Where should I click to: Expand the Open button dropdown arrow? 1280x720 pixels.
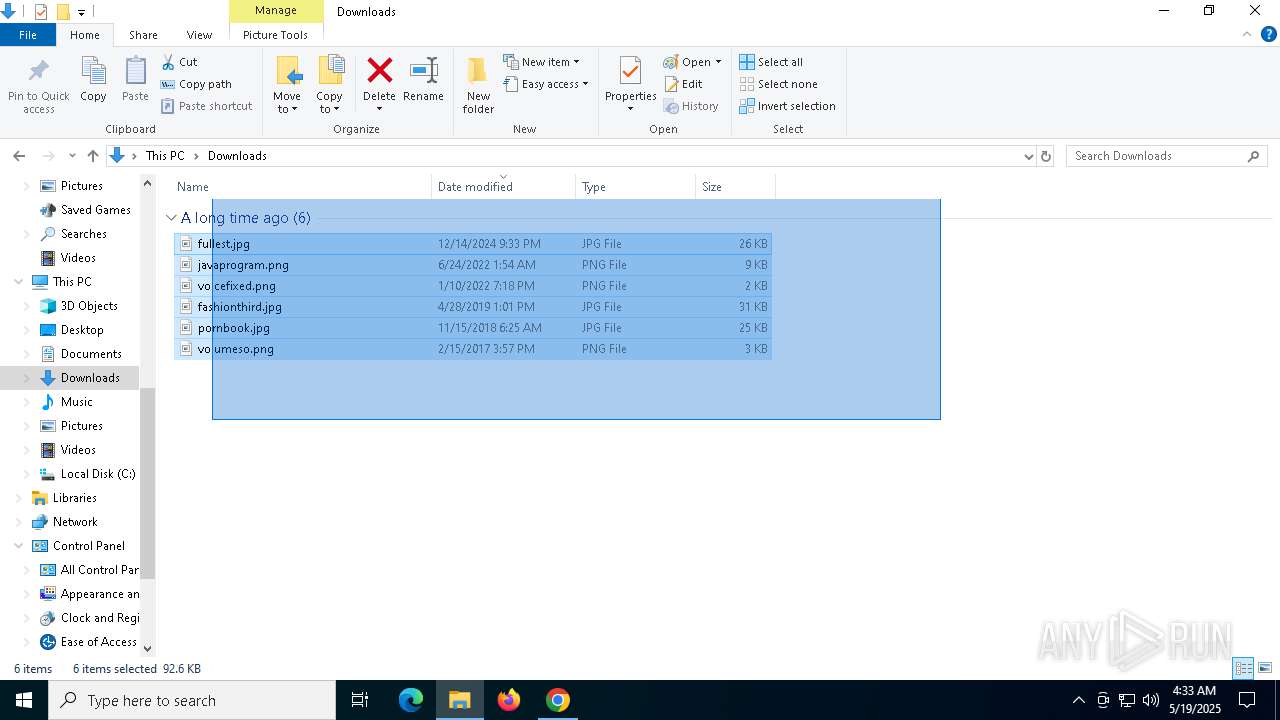(718, 62)
